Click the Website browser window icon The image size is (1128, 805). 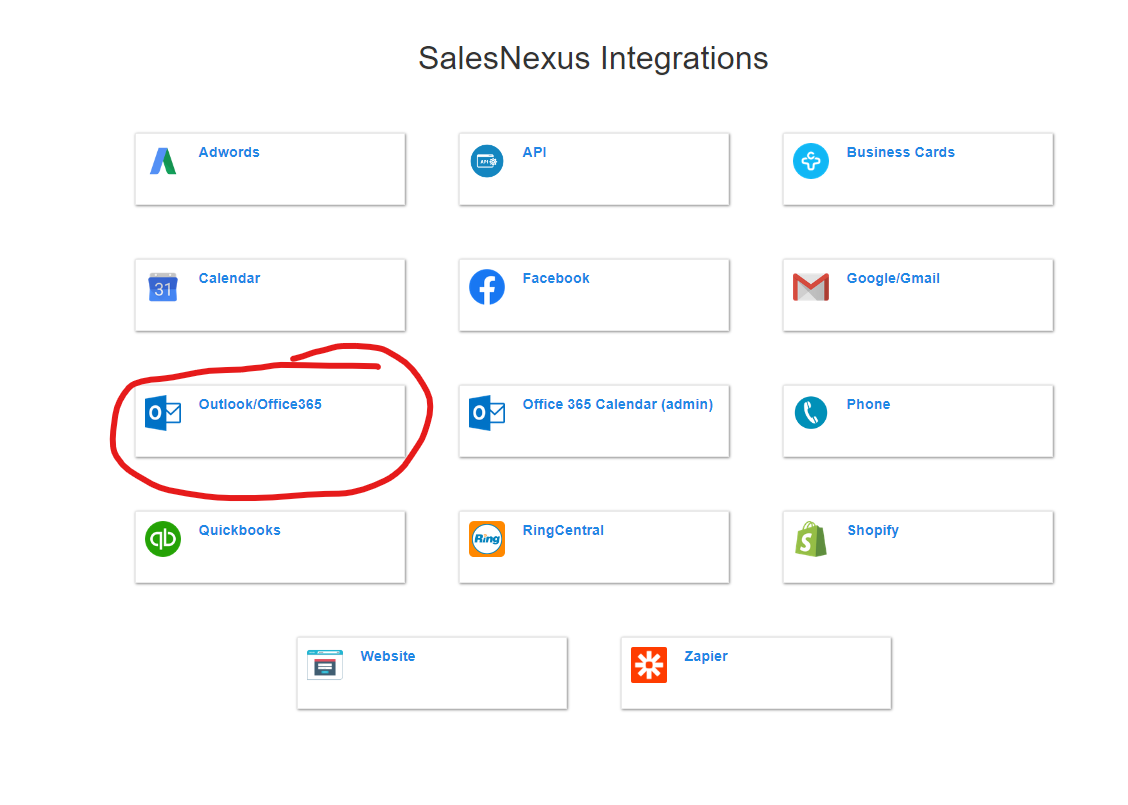324,665
